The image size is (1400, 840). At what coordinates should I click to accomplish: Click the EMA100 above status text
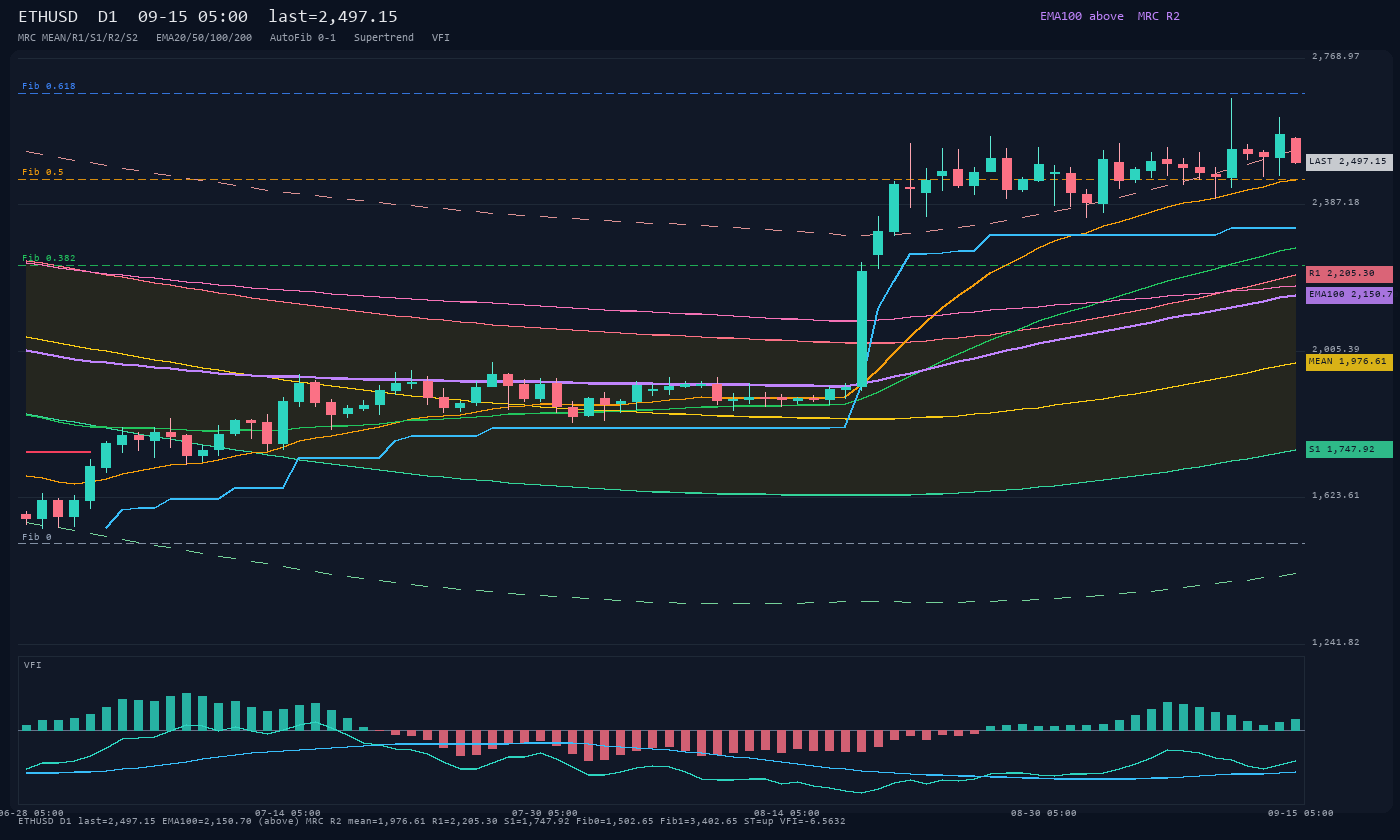click(x=1082, y=16)
